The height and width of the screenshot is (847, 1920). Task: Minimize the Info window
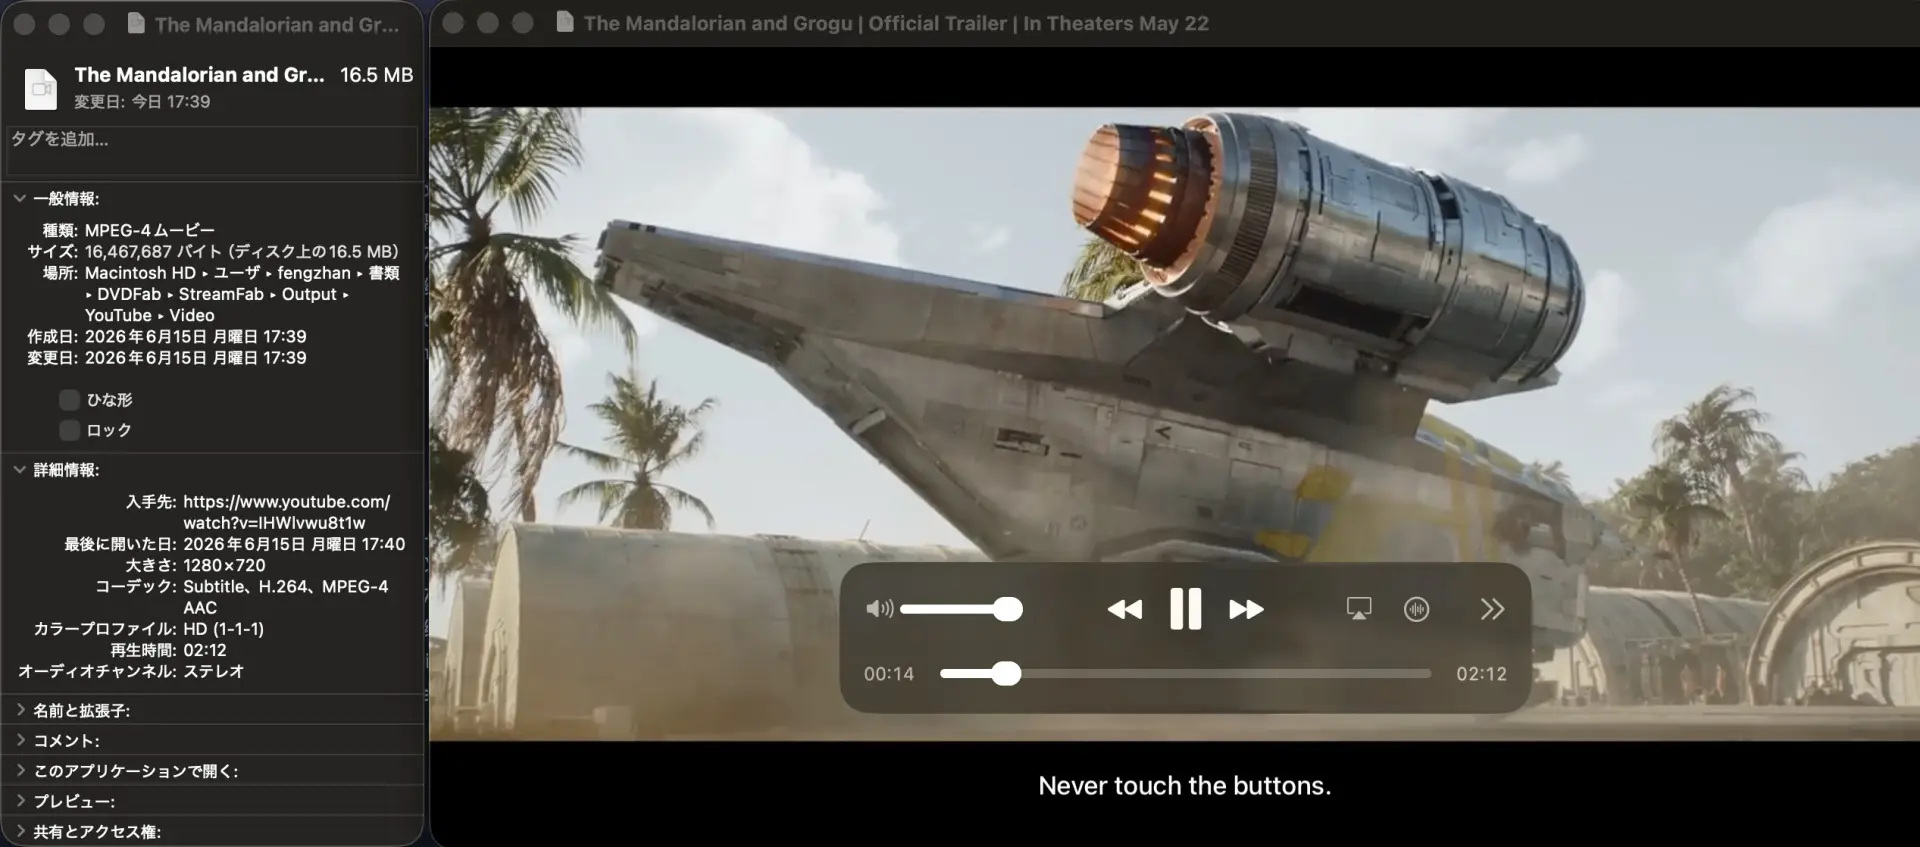(x=59, y=24)
